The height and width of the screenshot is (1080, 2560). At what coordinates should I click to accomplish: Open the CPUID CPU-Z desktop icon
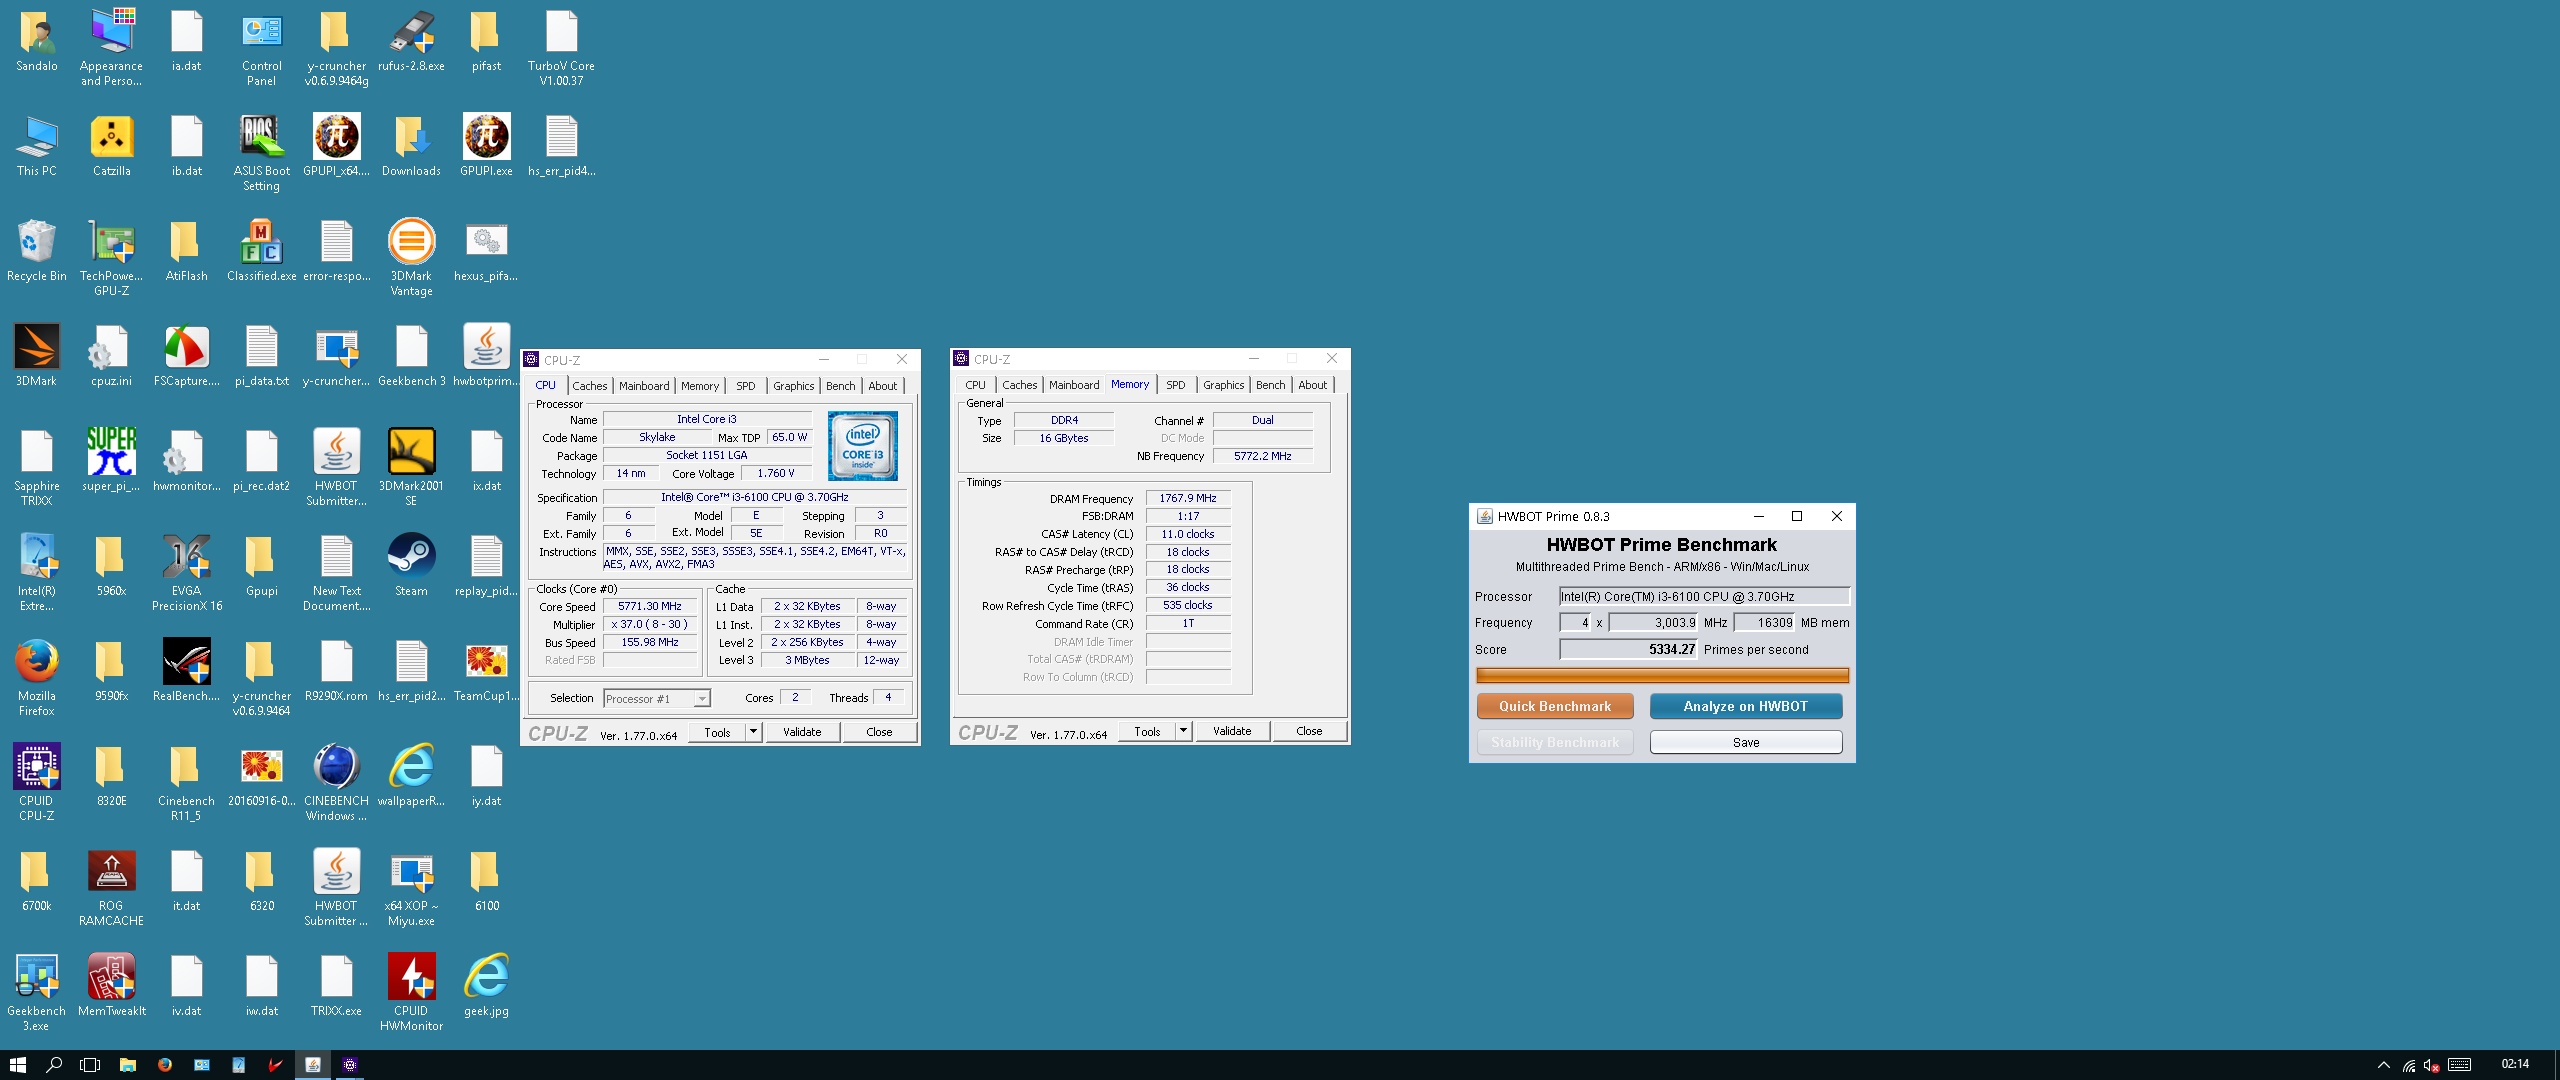[37, 784]
